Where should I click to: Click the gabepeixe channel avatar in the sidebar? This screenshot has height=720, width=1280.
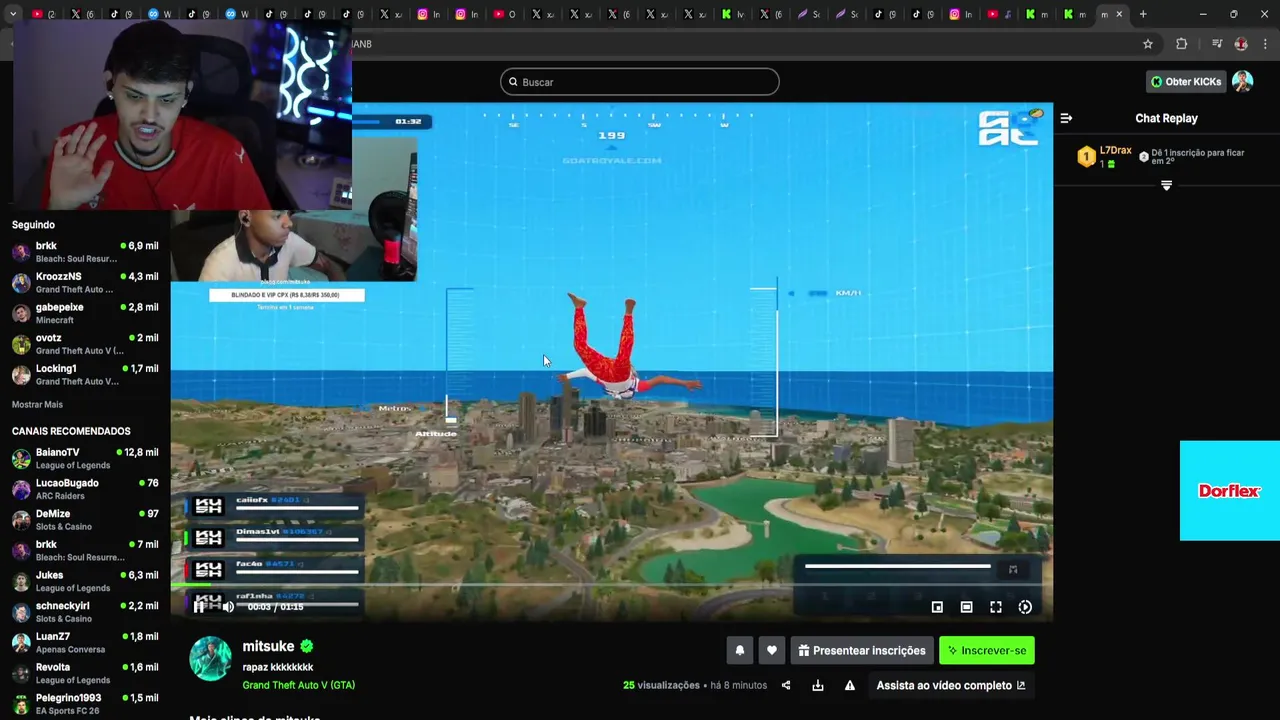click(21, 314)
